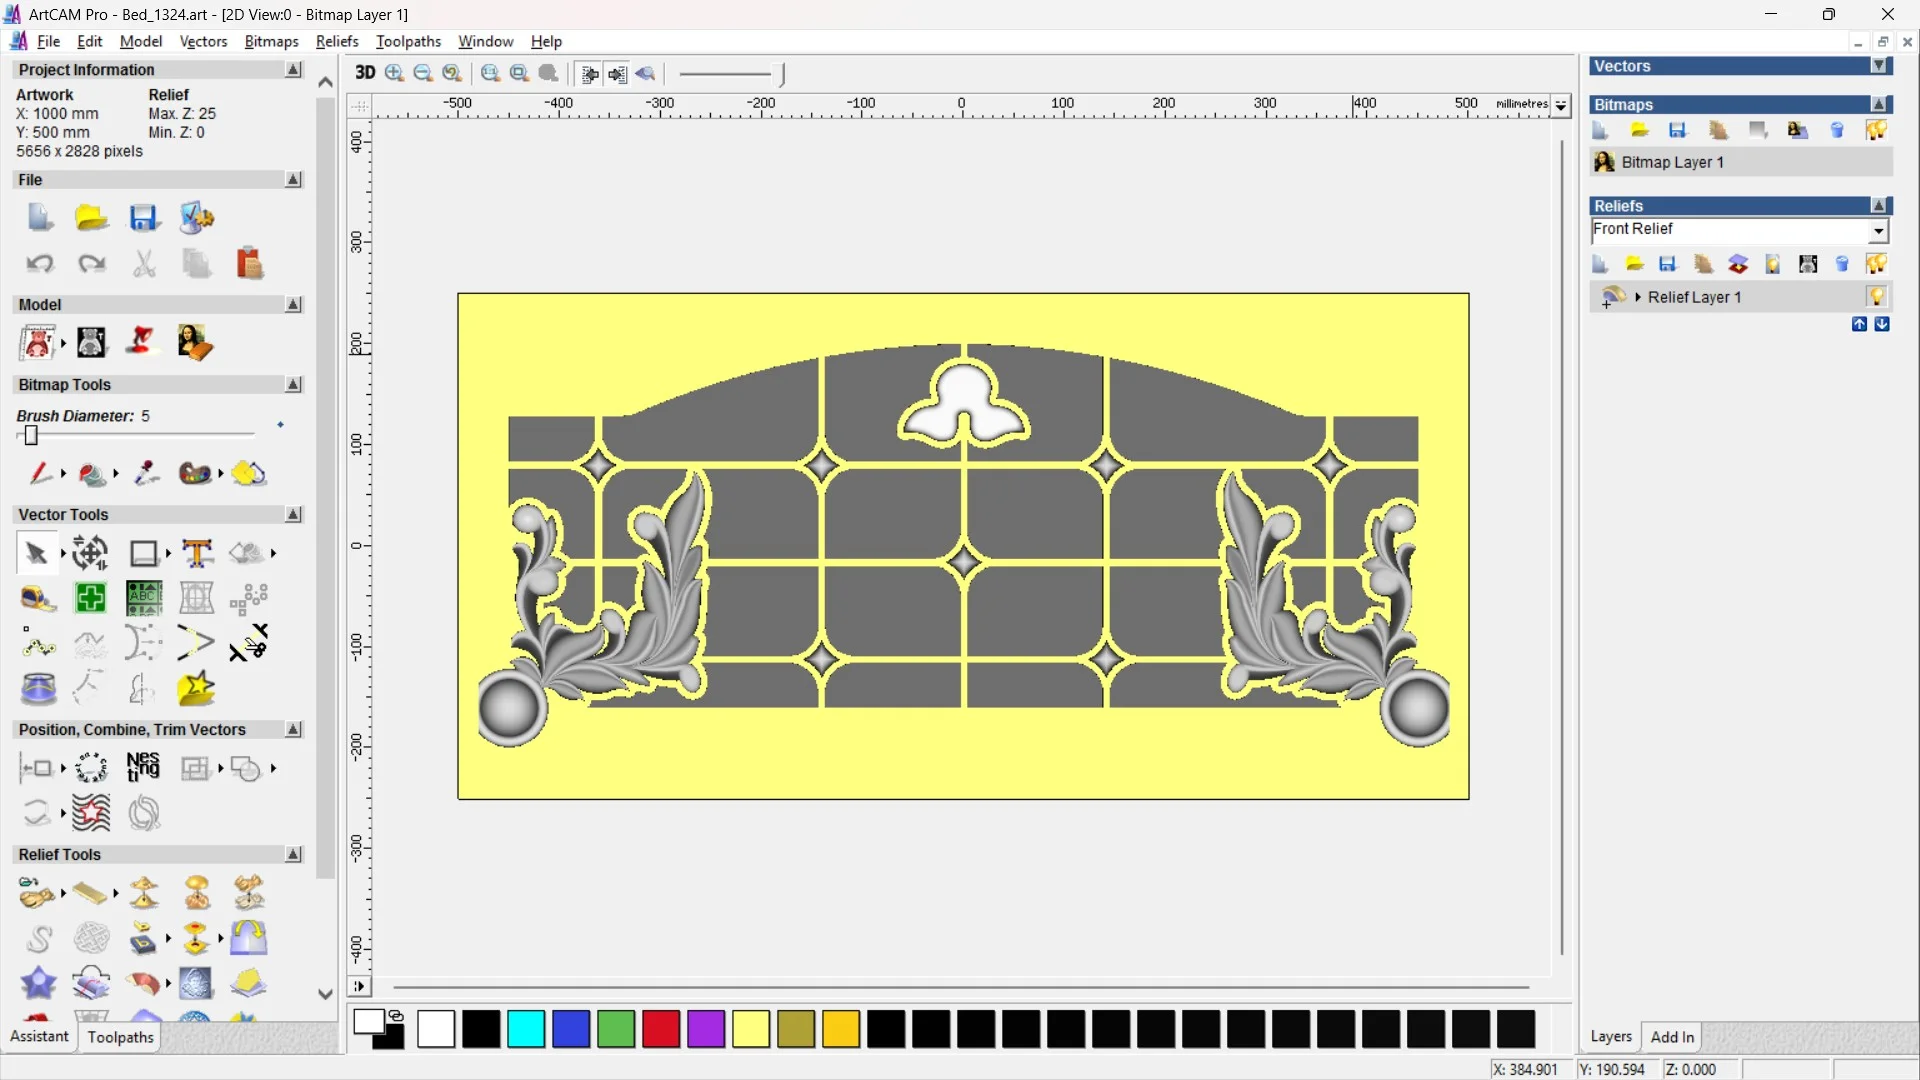Viewport: 1920px width, 1080px height.
Task: Select the cyan color swatch
Action: (x=526, y=1029)
